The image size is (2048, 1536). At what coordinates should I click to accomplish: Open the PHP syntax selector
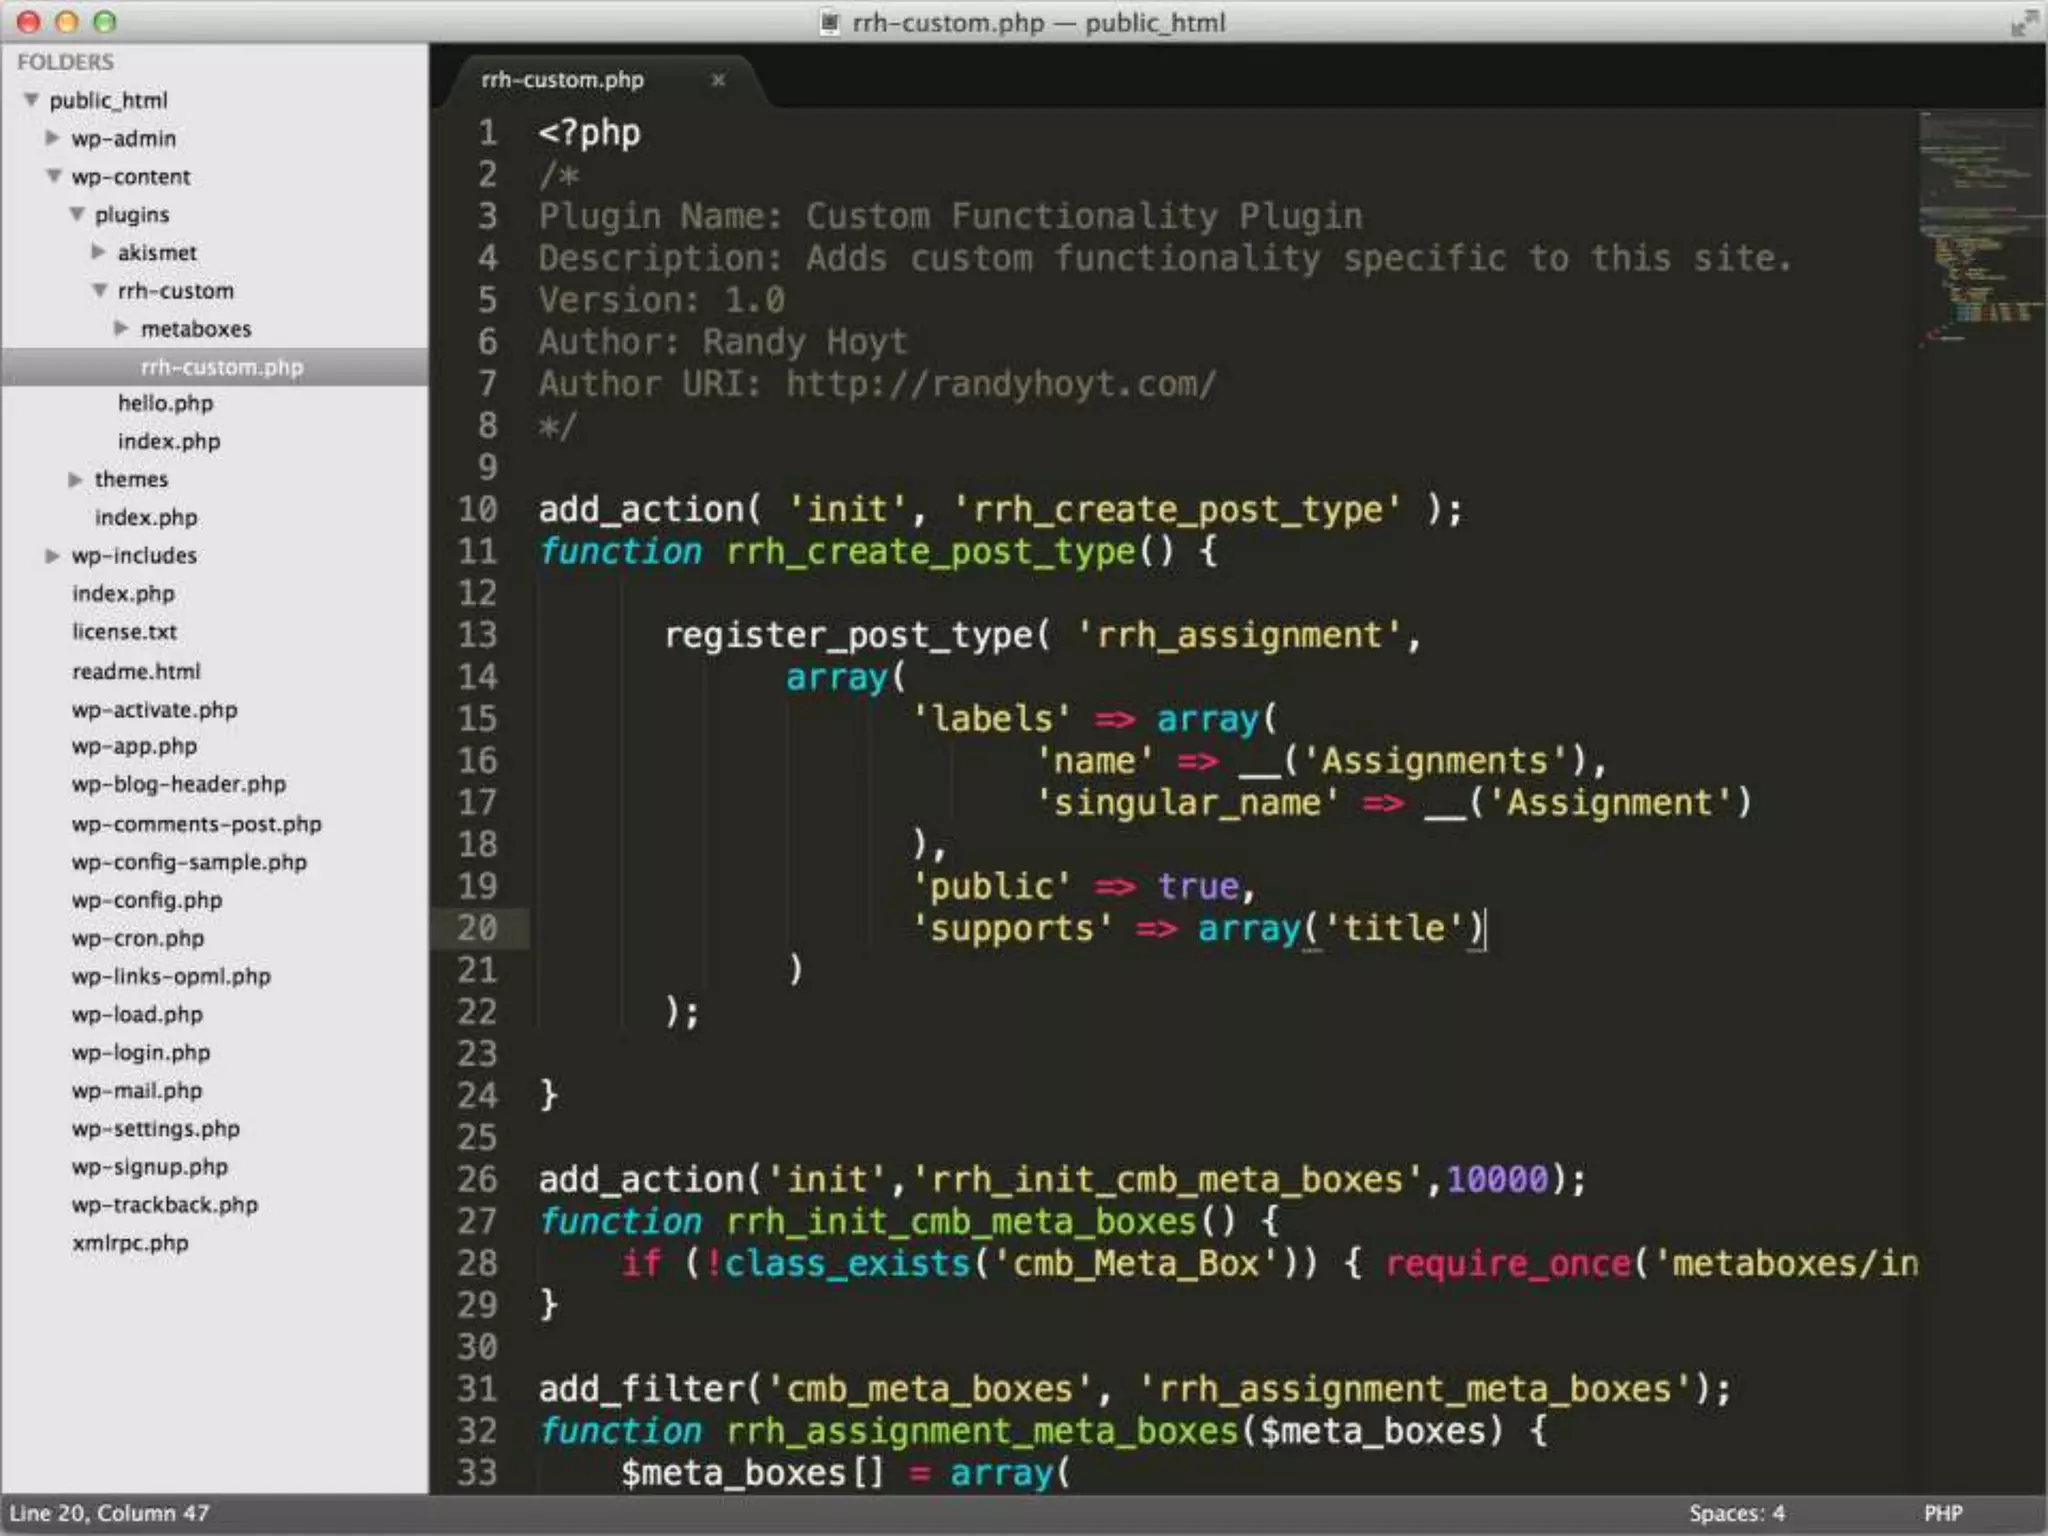pos(1942,1513)
